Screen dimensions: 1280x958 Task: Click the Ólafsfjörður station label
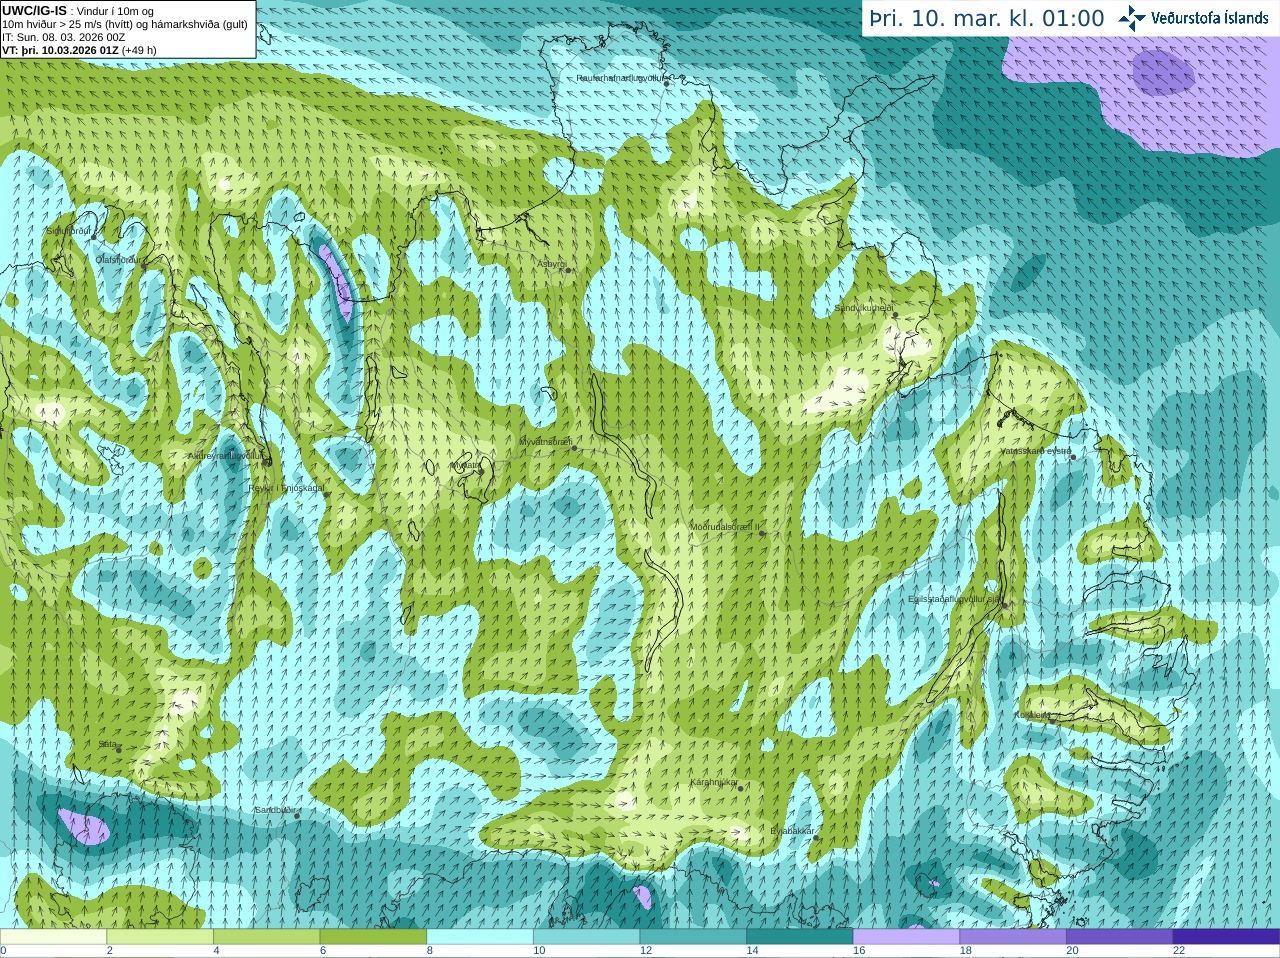click(x=119, y=259)
